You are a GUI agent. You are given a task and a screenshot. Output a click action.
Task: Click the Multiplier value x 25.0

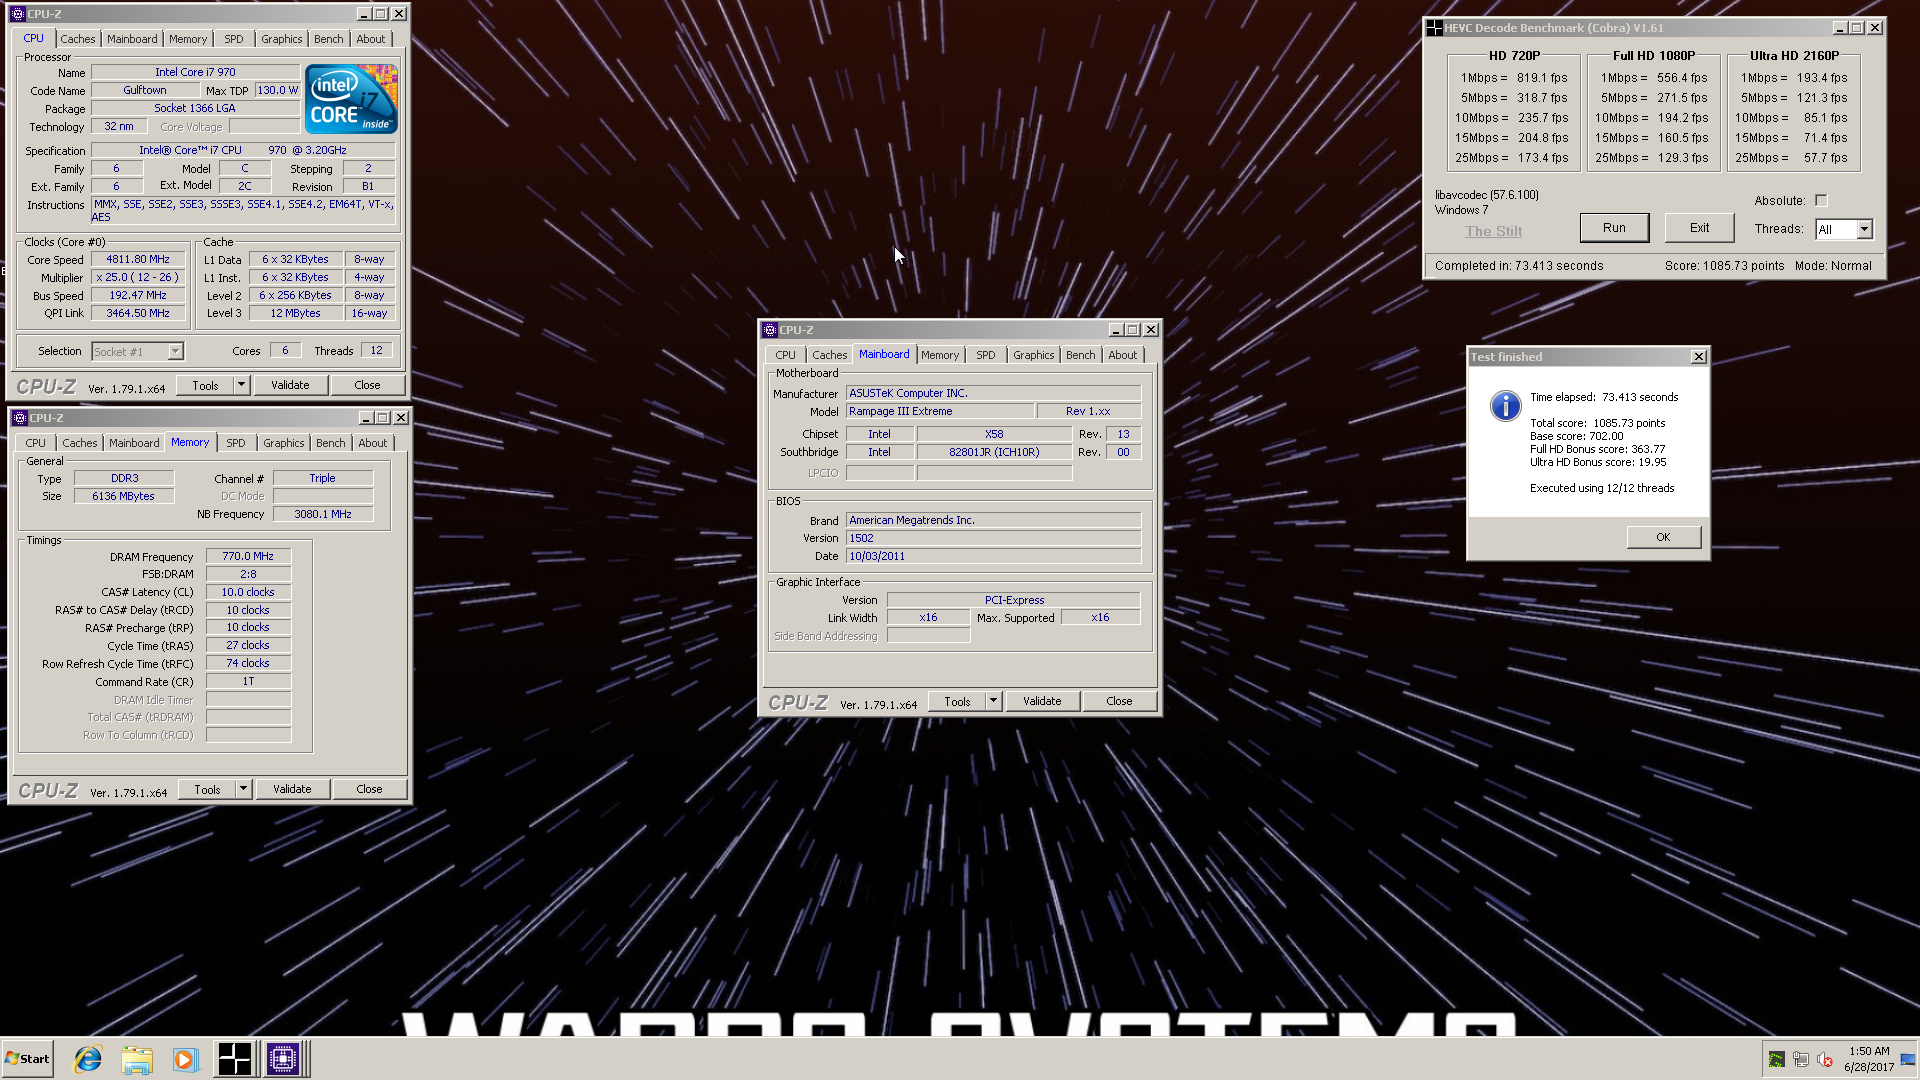(x=138, y=278)
